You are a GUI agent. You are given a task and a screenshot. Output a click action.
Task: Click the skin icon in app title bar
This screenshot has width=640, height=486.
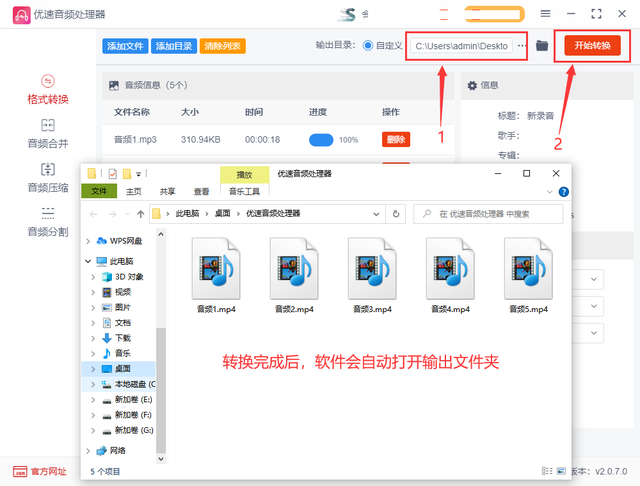point(365,14)
